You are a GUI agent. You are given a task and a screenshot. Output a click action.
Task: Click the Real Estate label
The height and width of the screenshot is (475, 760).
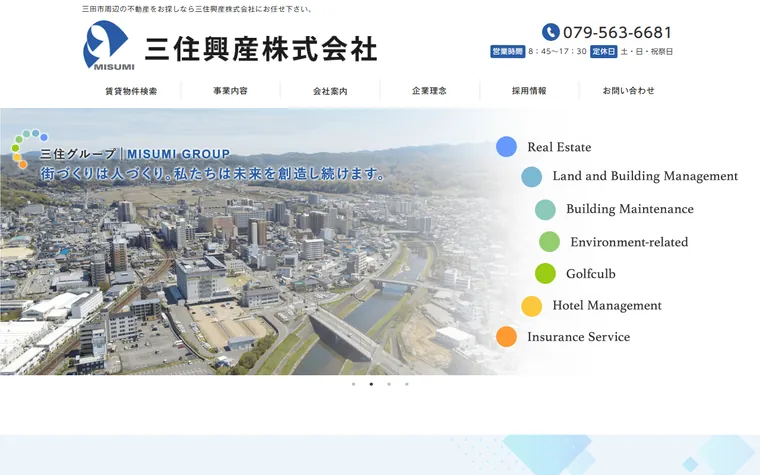559,147
